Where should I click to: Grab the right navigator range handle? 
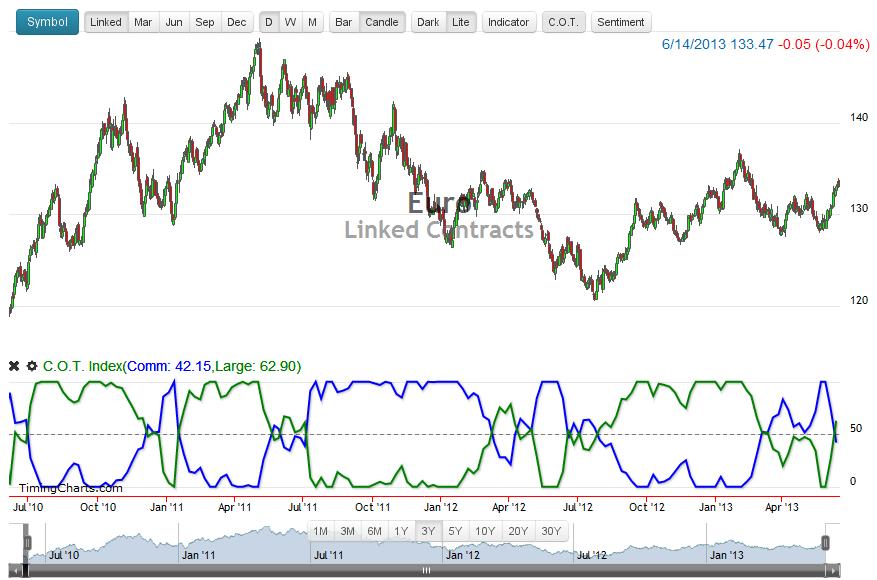[x=825, y=543]
